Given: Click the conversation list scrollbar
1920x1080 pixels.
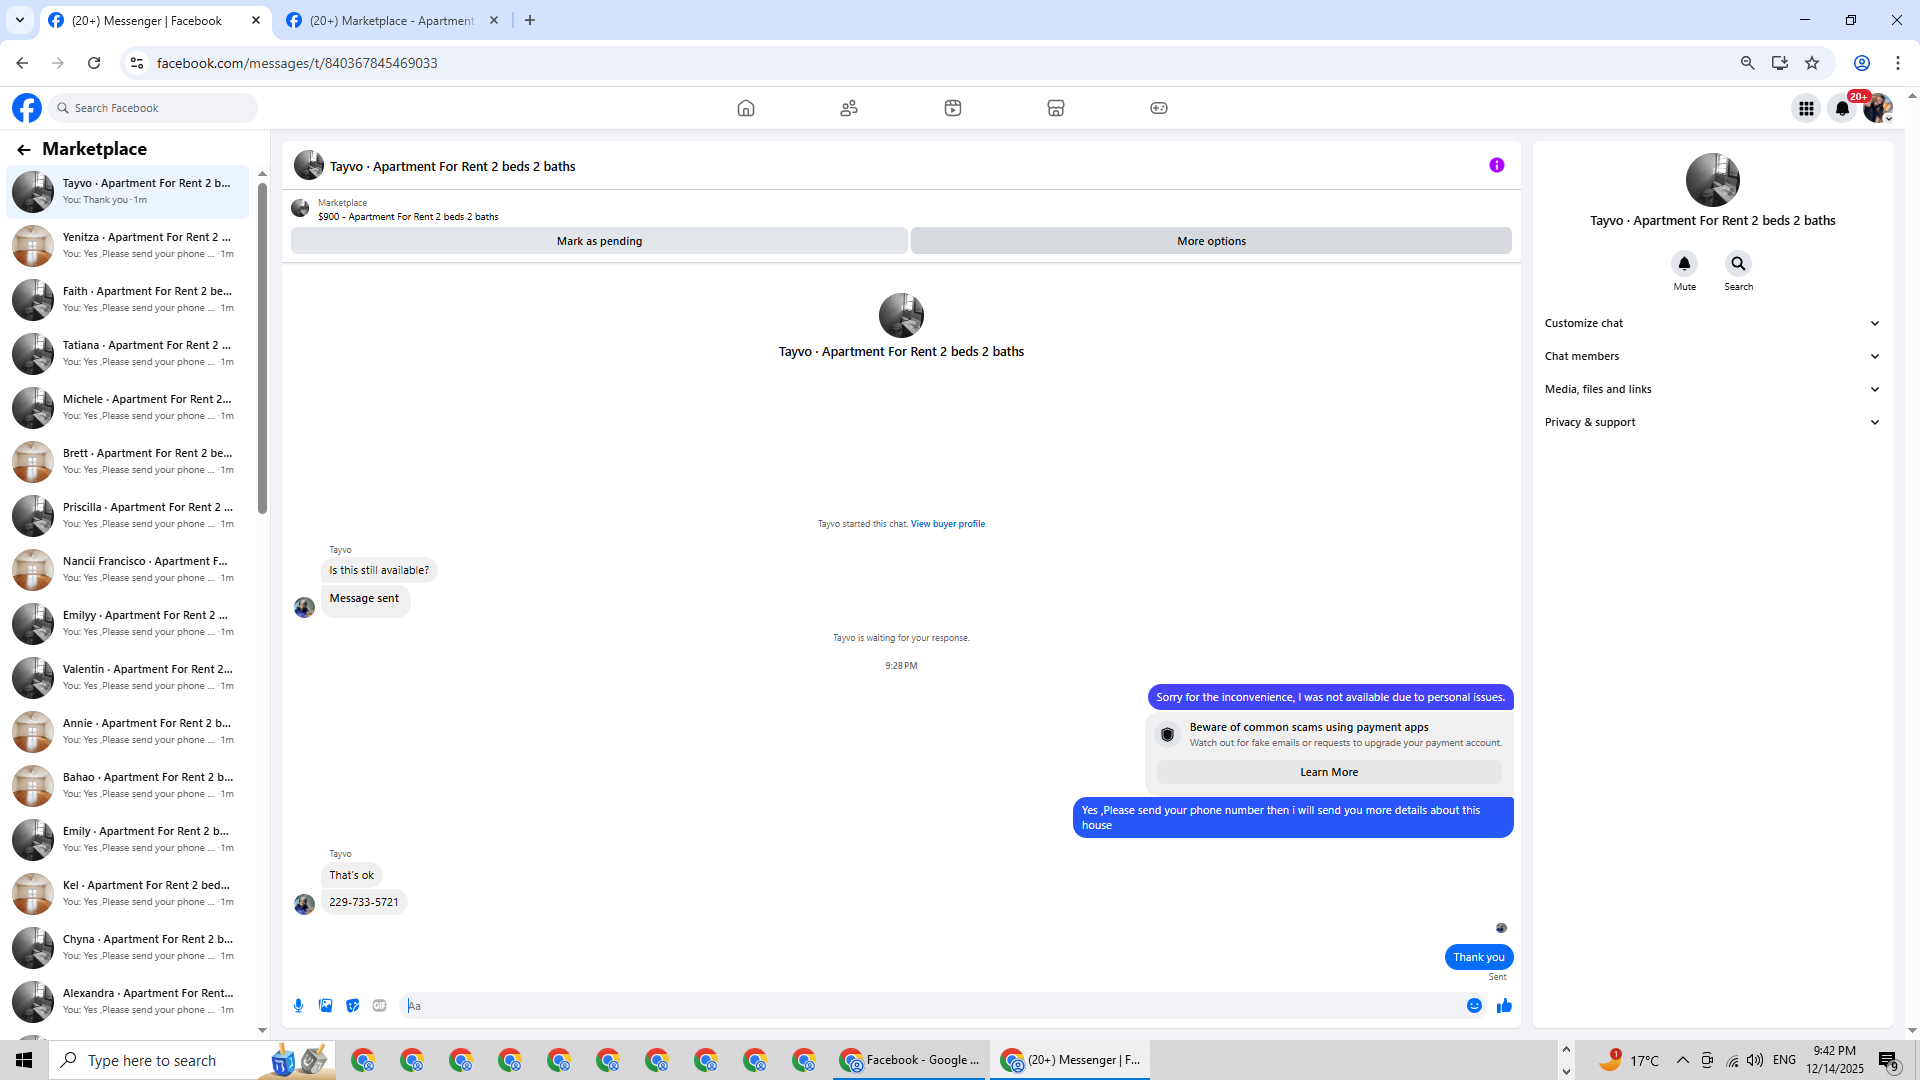Looking at the screenshot, I should tap(262, 350).
